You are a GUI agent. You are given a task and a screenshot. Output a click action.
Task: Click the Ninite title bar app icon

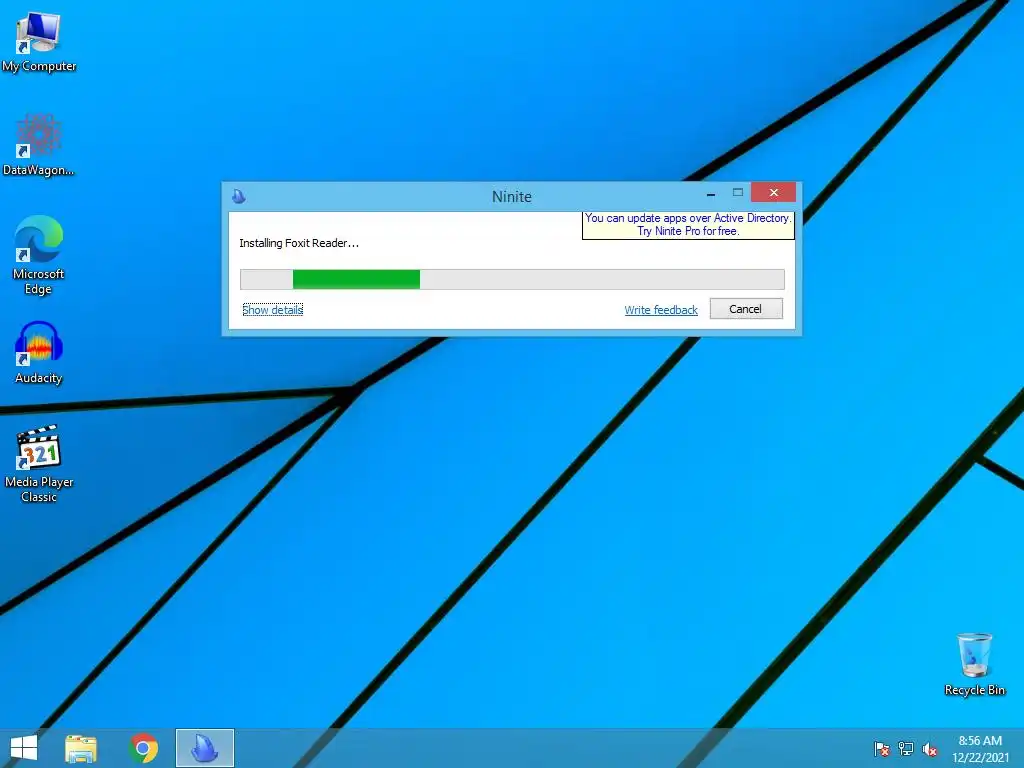tap(239, 196)
